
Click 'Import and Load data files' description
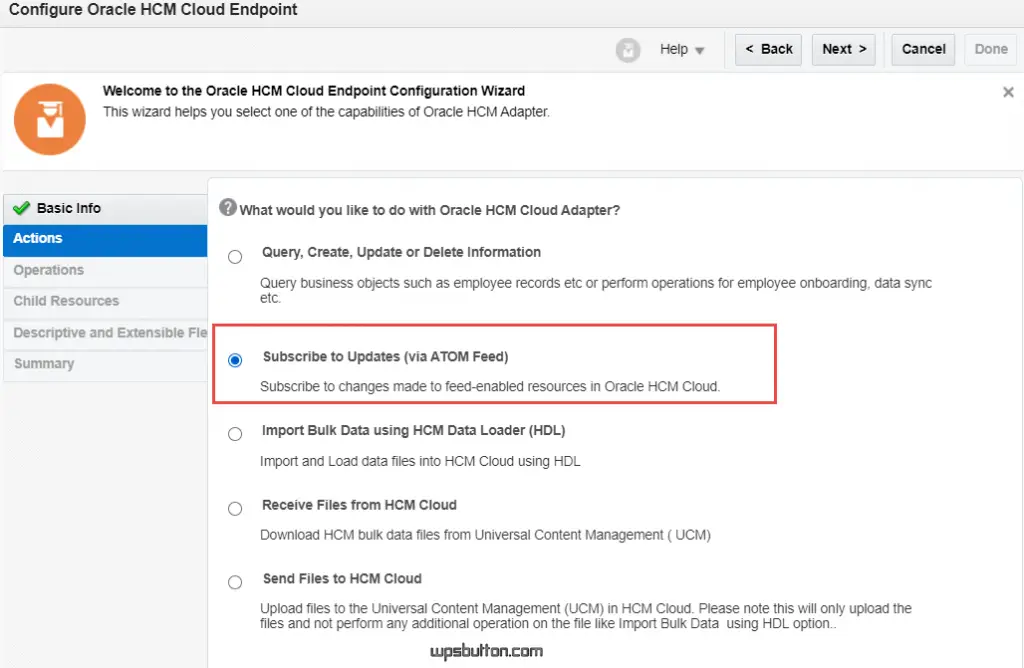point(420,461)
